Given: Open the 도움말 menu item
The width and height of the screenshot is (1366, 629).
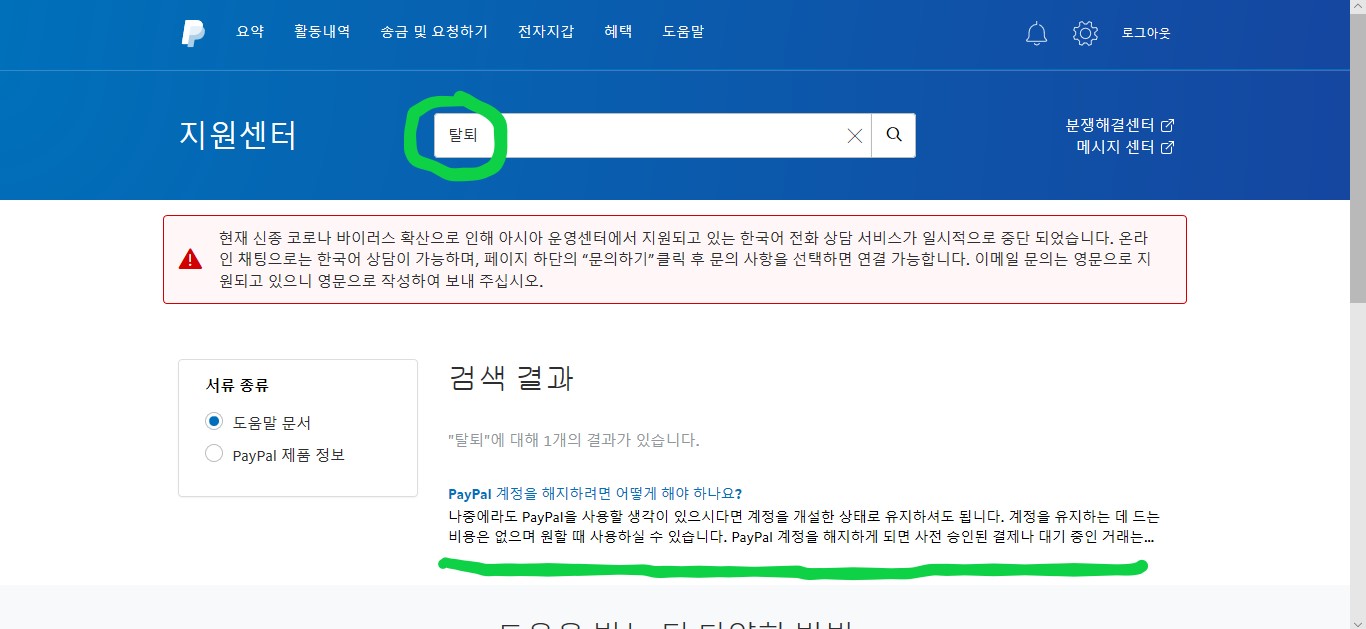Looking at the screenshot, I should coord(683,32).
